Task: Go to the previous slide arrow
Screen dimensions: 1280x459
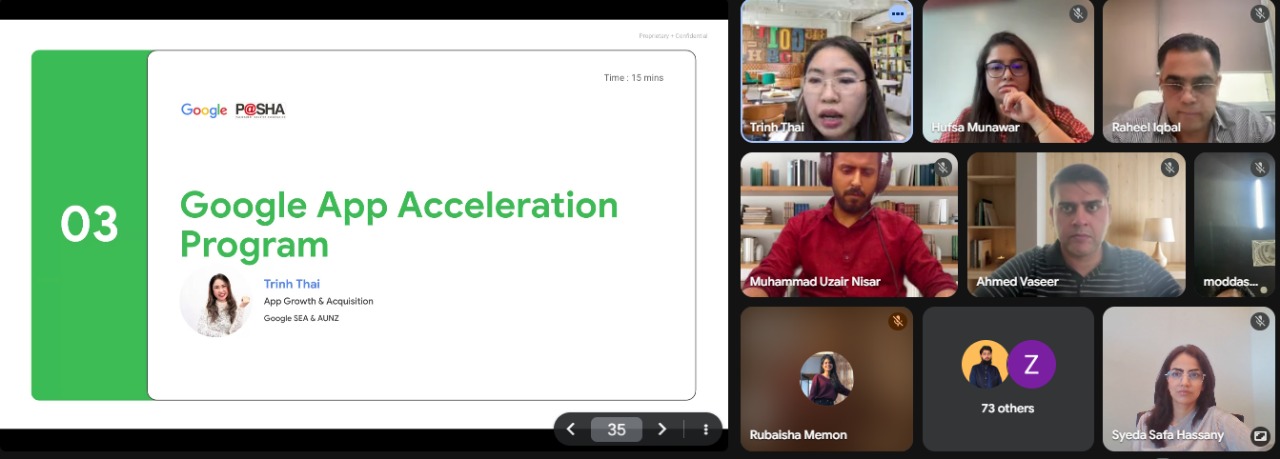Action: (571, 429)
